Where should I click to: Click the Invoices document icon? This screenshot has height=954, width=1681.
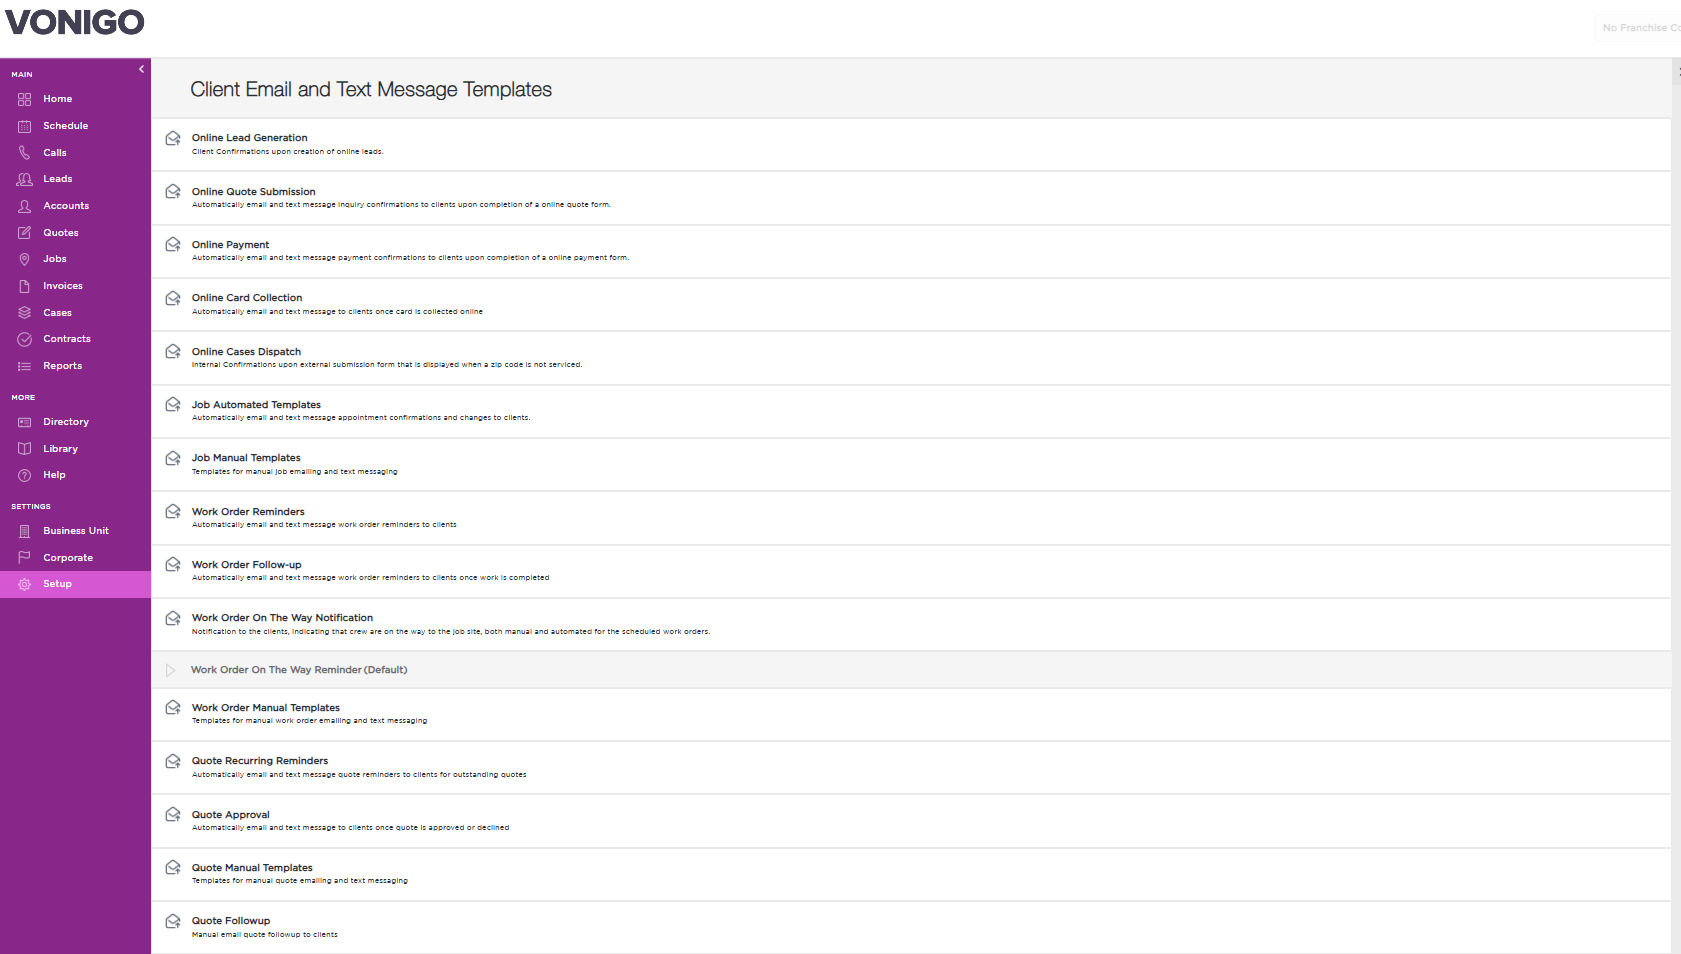point(24,286)
